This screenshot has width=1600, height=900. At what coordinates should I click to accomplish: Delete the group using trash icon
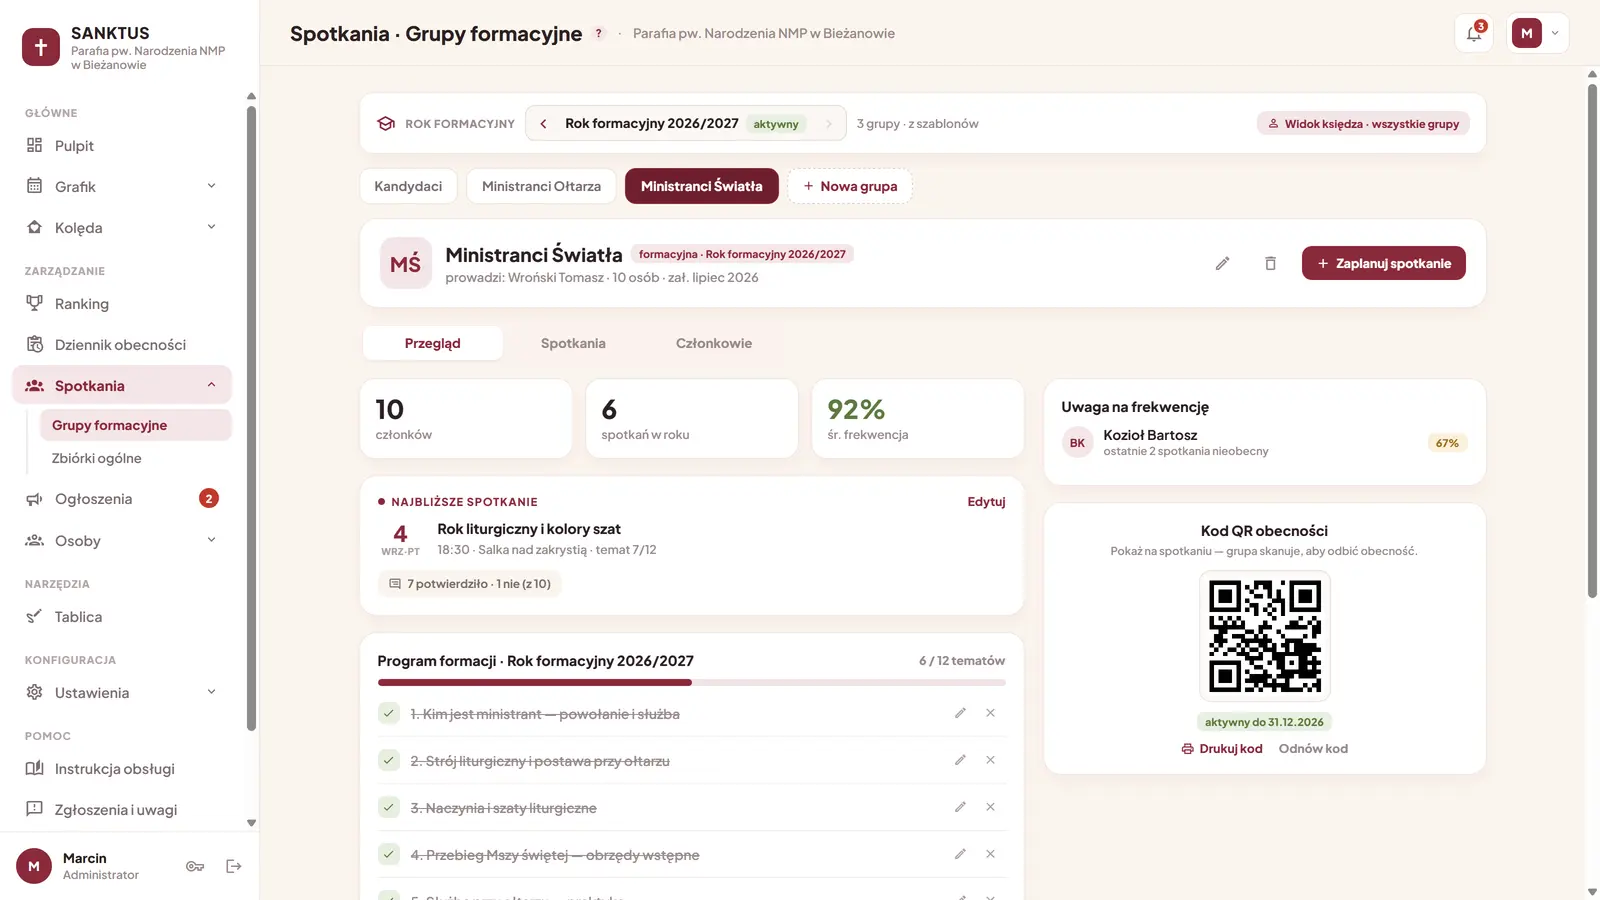[1270, 263]
